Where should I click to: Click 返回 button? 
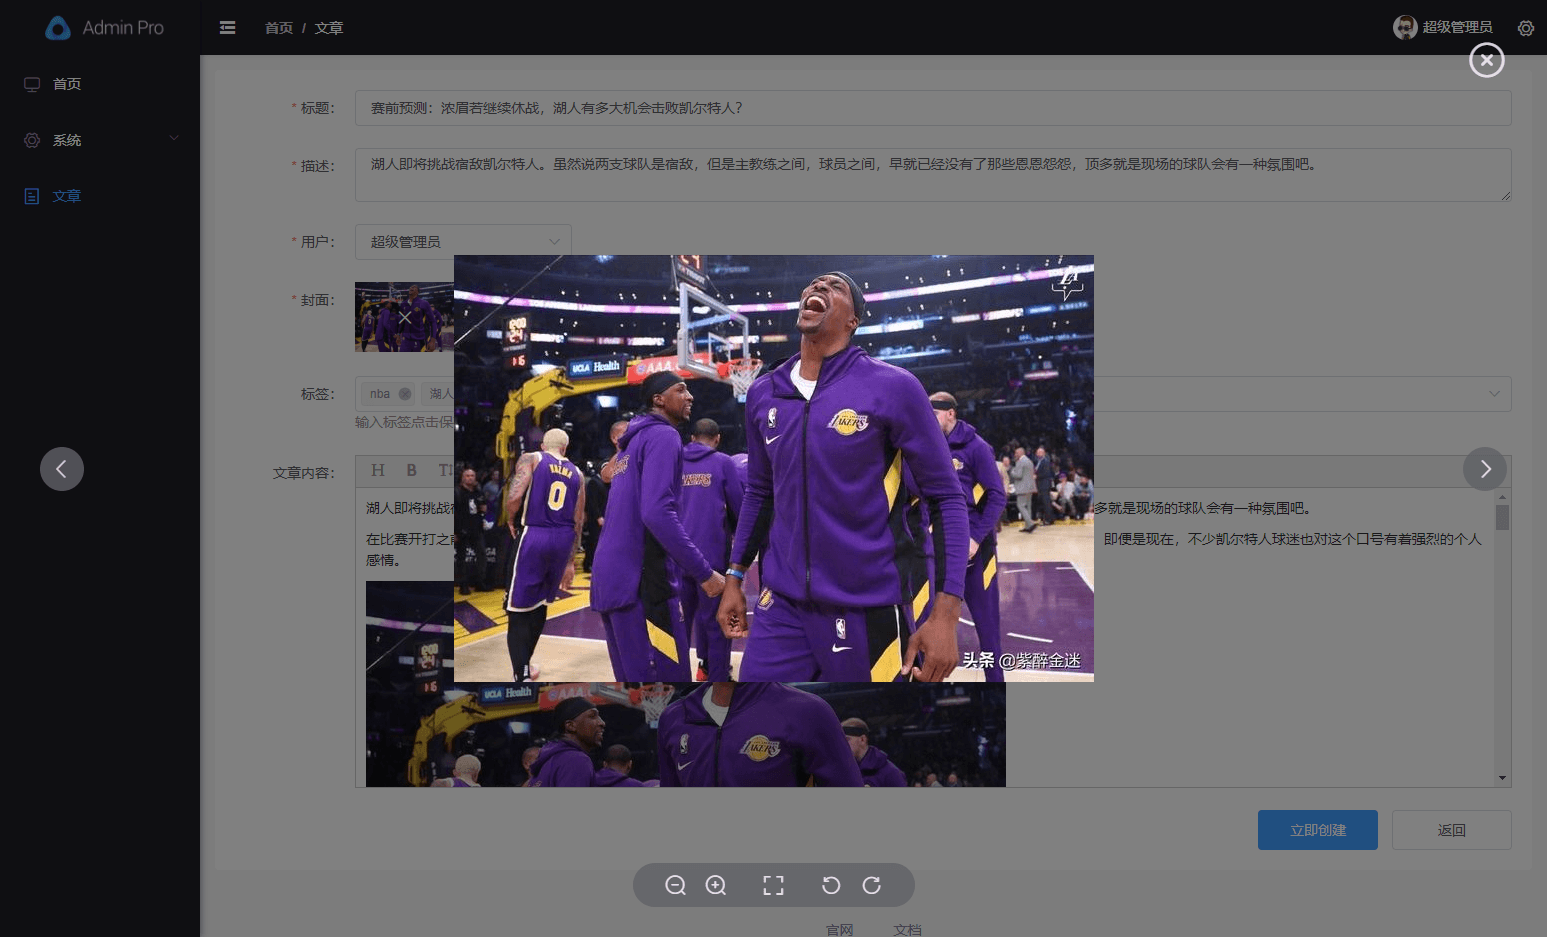point(1452,830)
